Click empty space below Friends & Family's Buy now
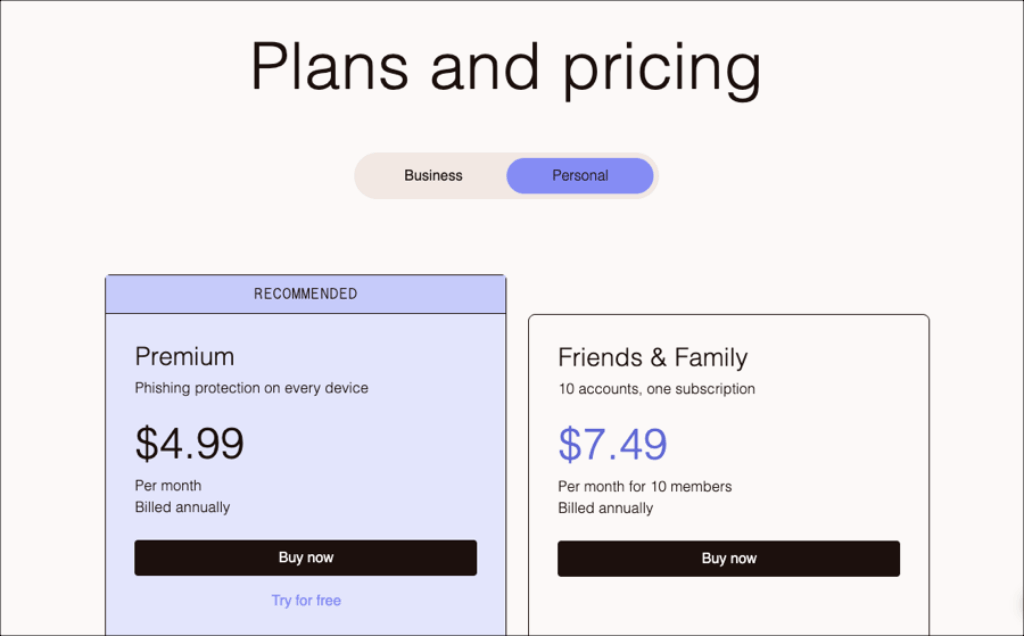Screen dimensions: 1024x636 coord(729,606)
